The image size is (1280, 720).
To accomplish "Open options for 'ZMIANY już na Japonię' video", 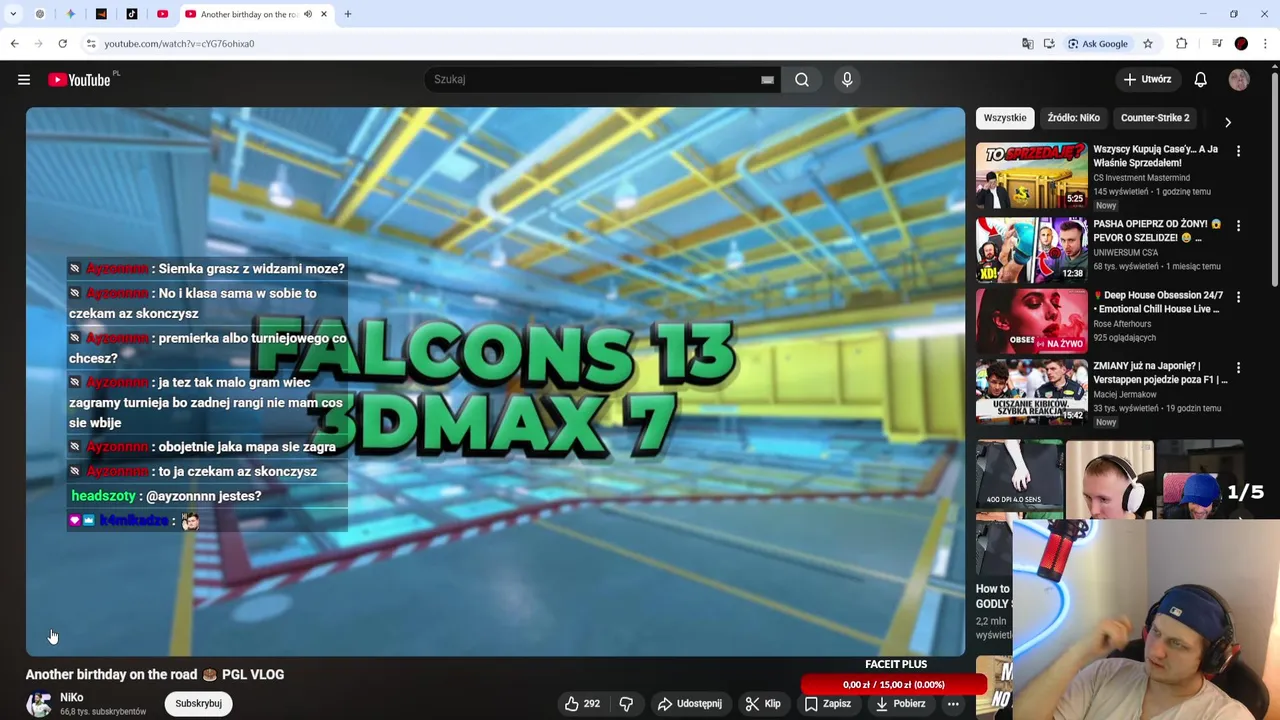I will [x=1238, y=368].
